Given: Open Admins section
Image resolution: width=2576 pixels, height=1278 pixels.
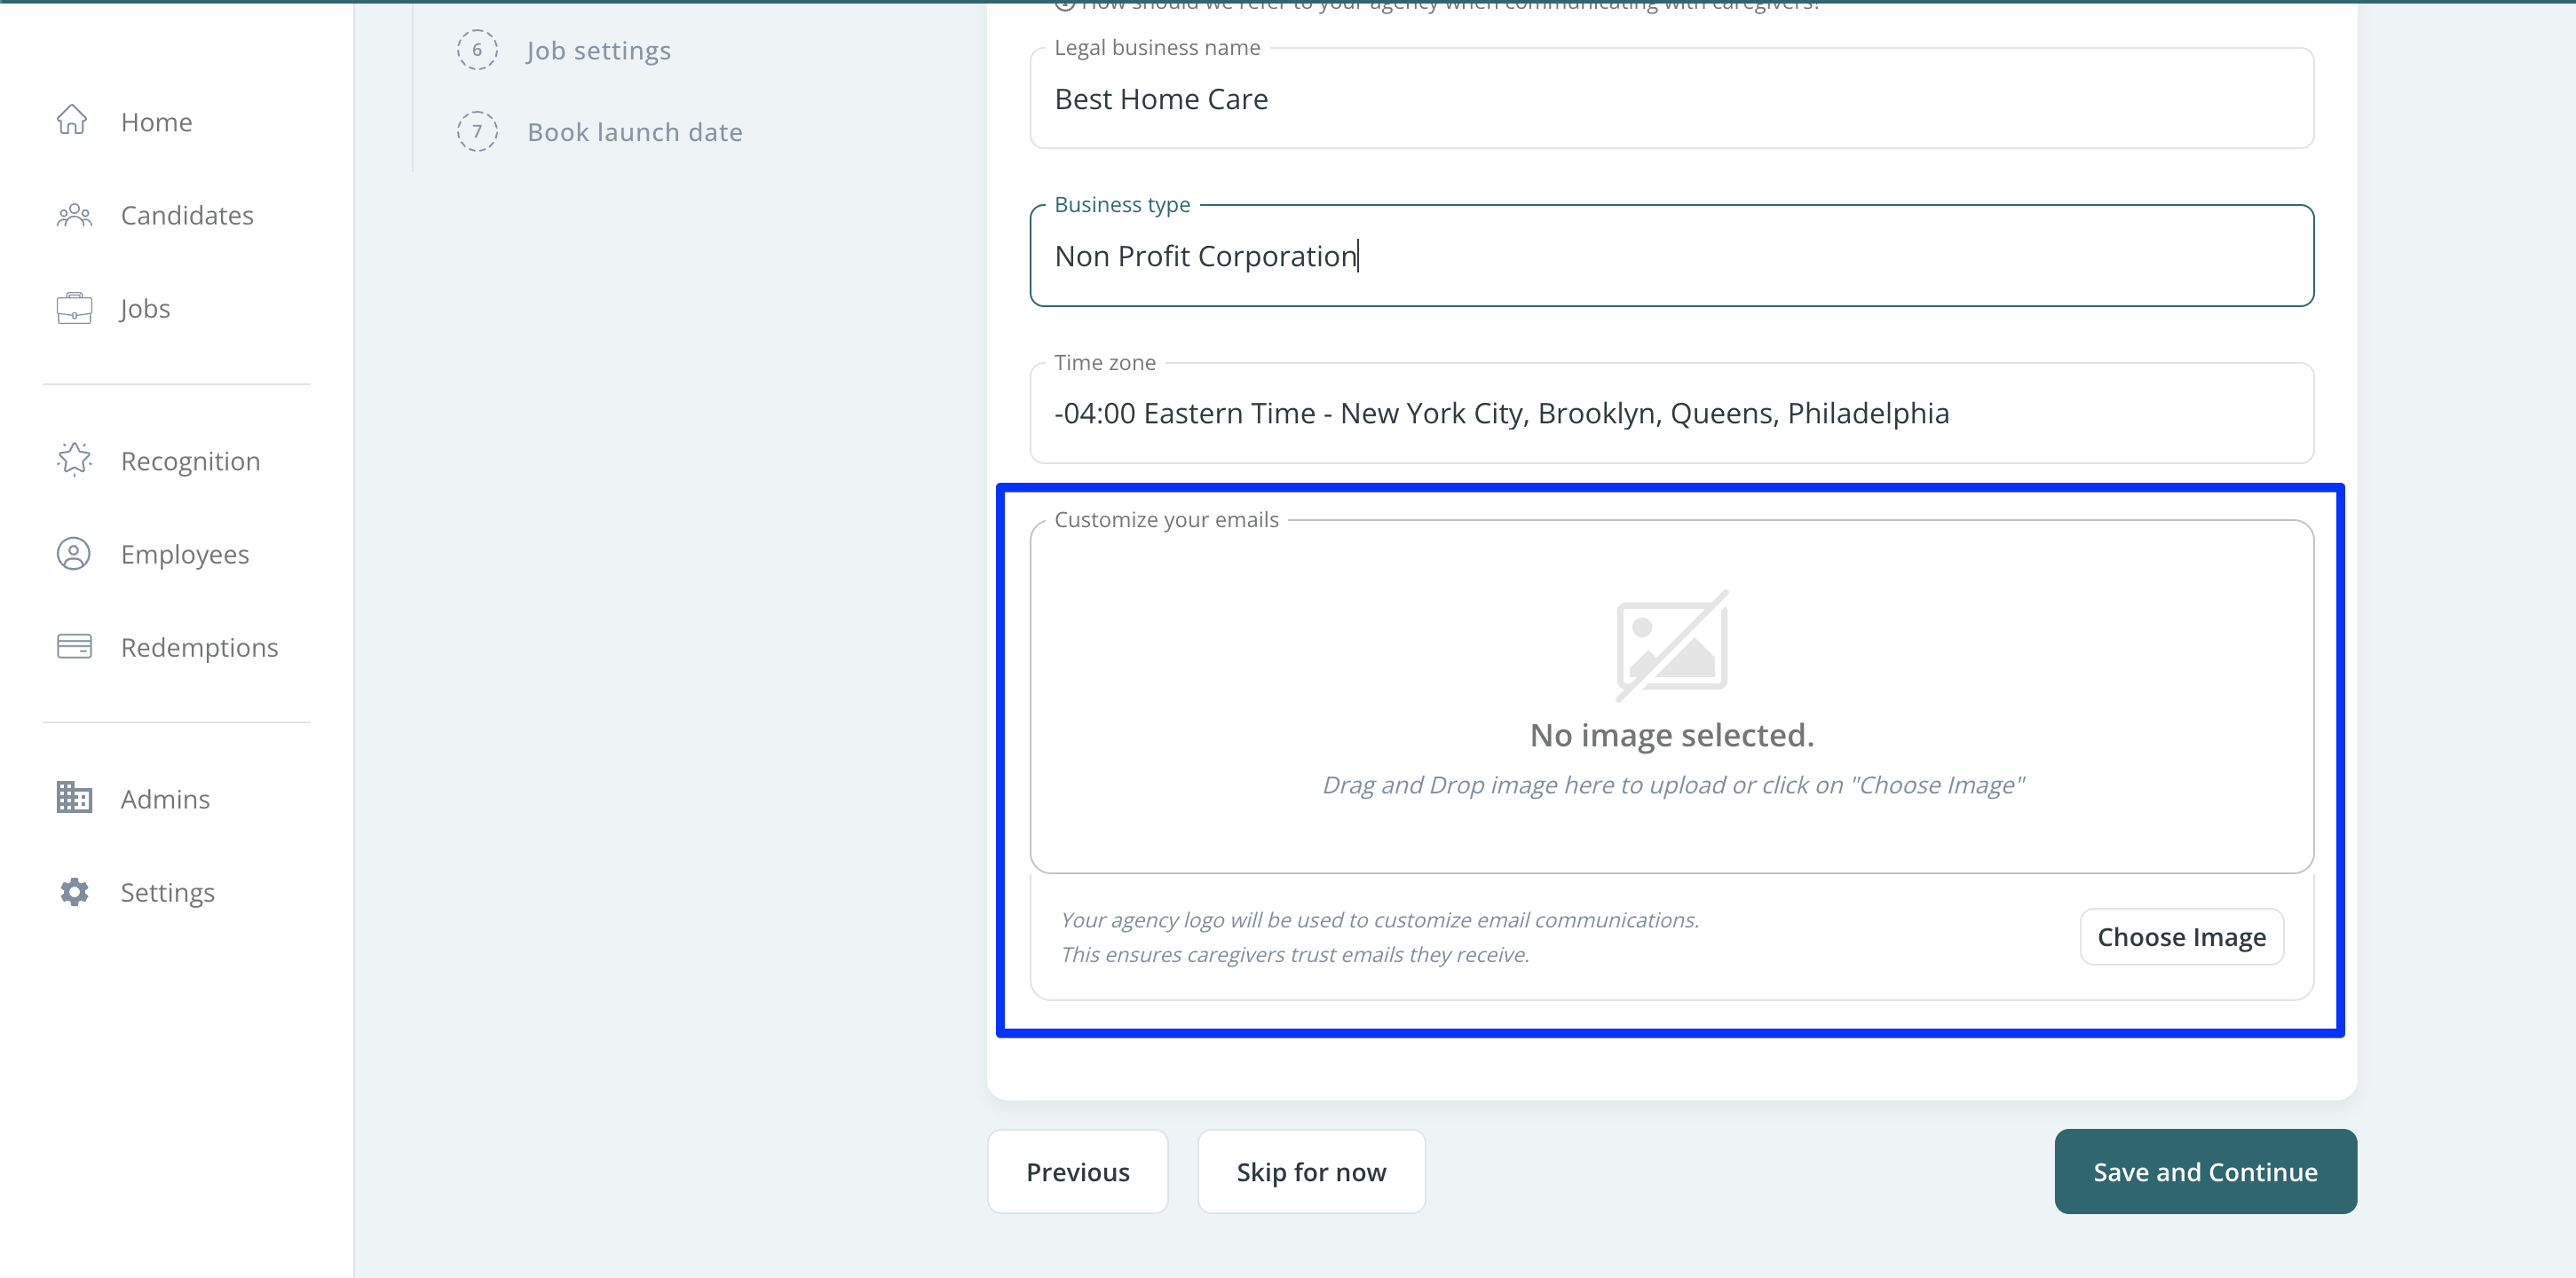Looking at the screenshot, I should pos(166,799).
